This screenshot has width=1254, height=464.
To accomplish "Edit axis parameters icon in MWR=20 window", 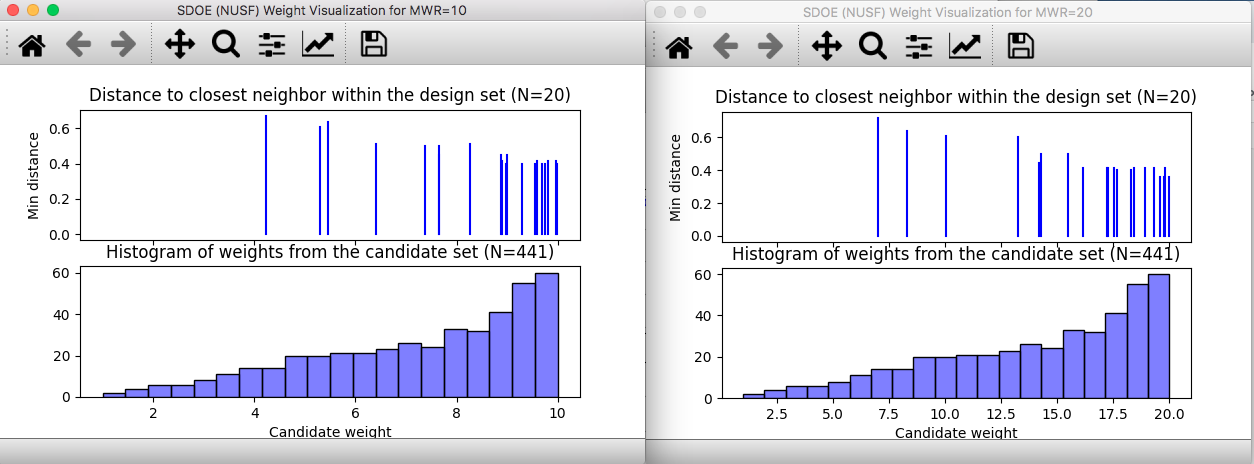I will [965, 46].
